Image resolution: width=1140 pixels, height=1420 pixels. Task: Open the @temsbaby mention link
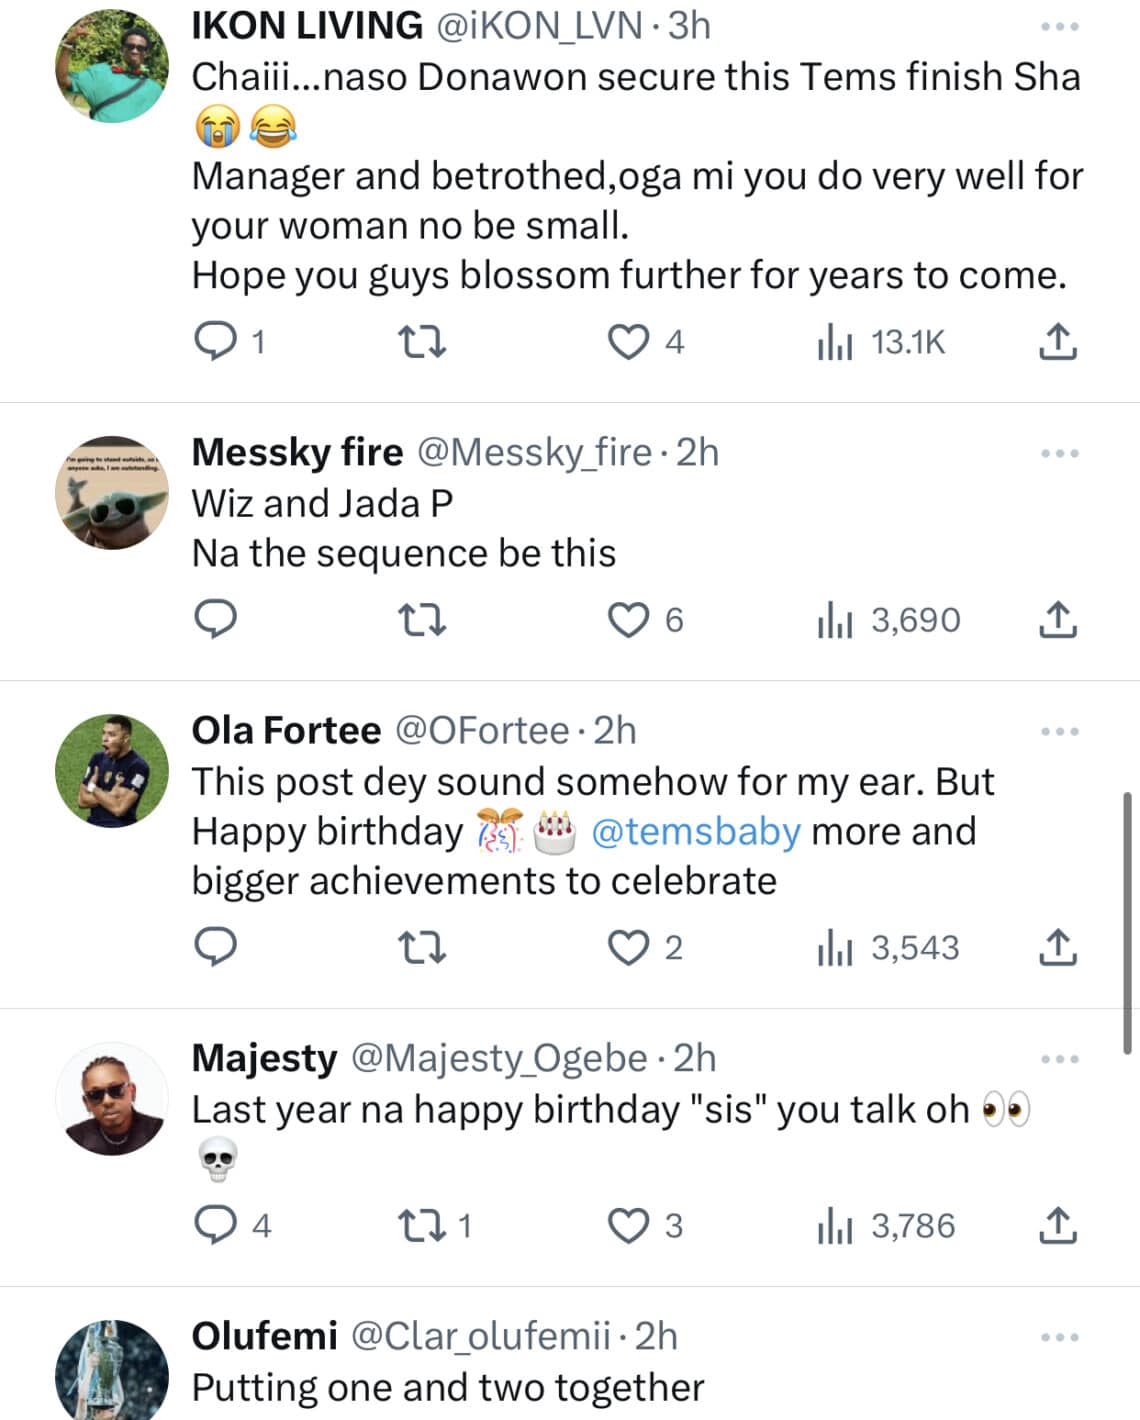696,832
